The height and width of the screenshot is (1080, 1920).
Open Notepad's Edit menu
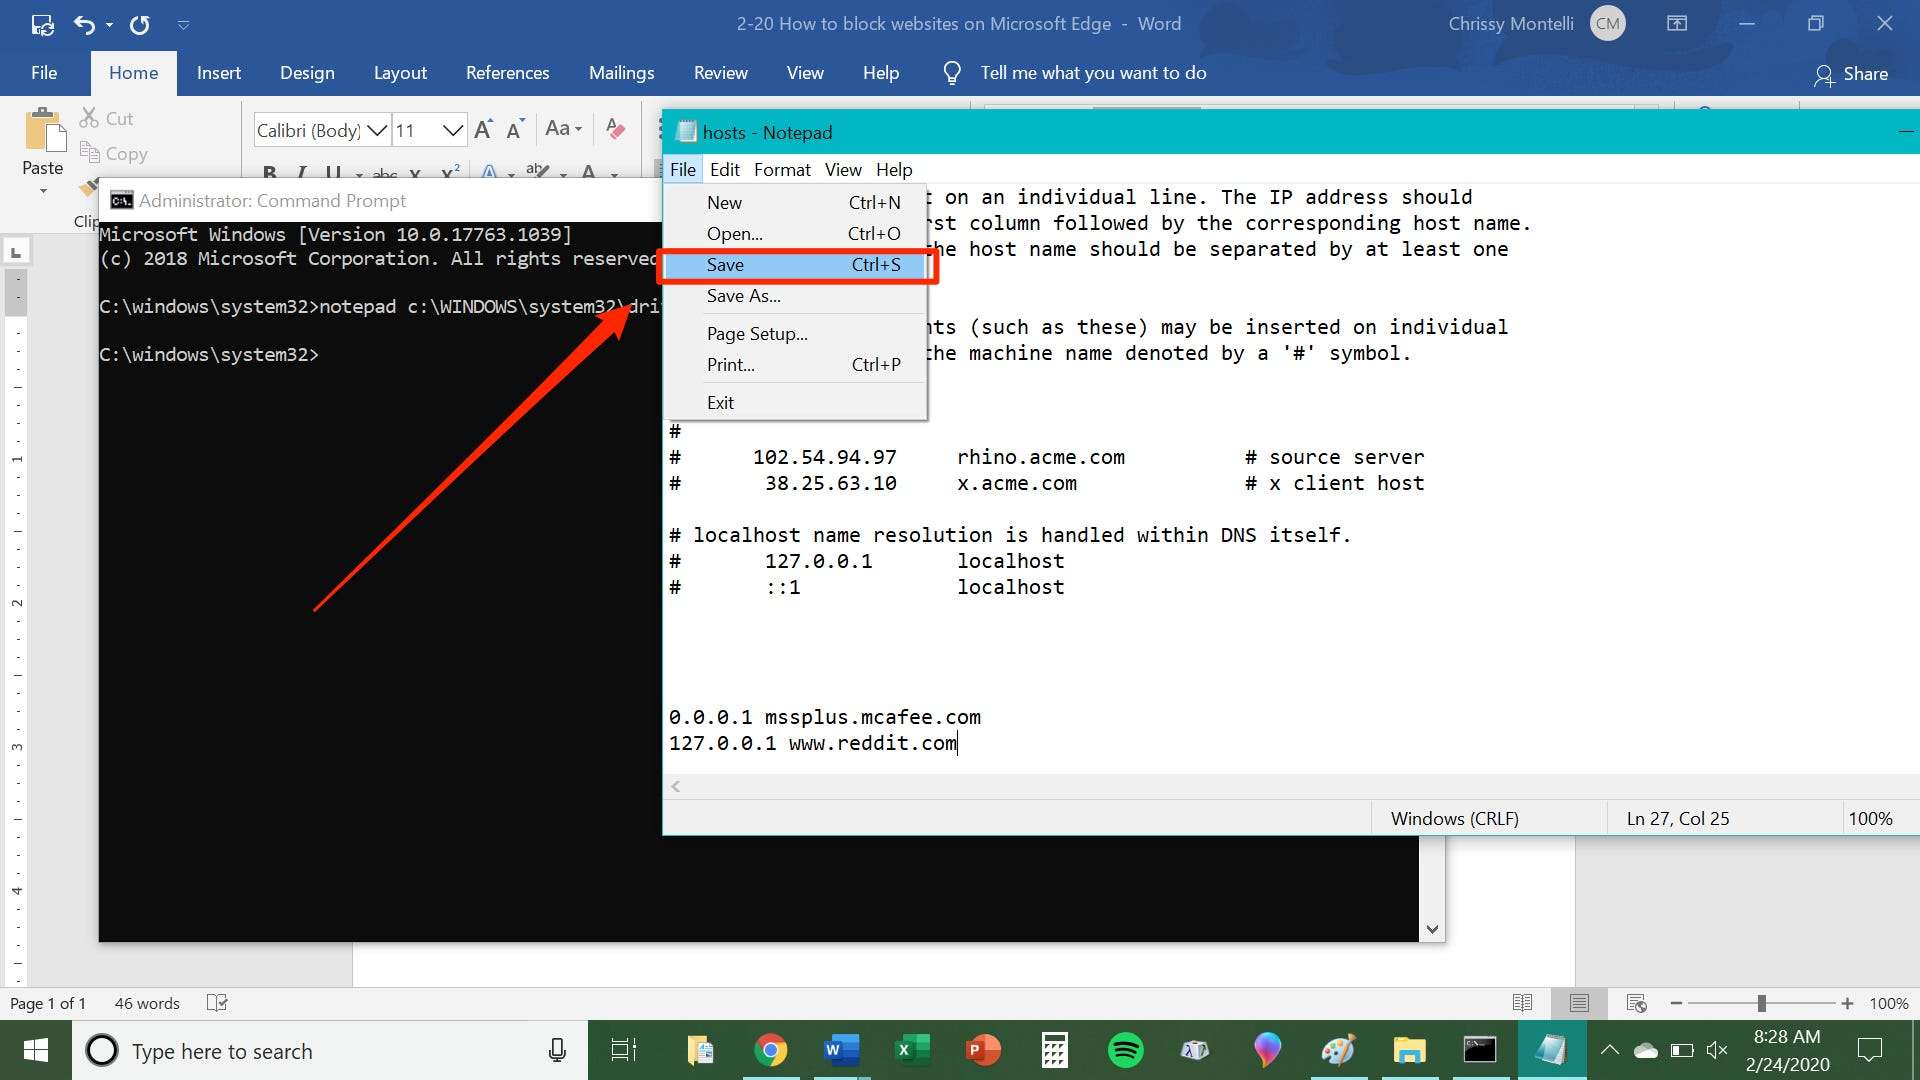pyautogui.click(x=724, y=170)
